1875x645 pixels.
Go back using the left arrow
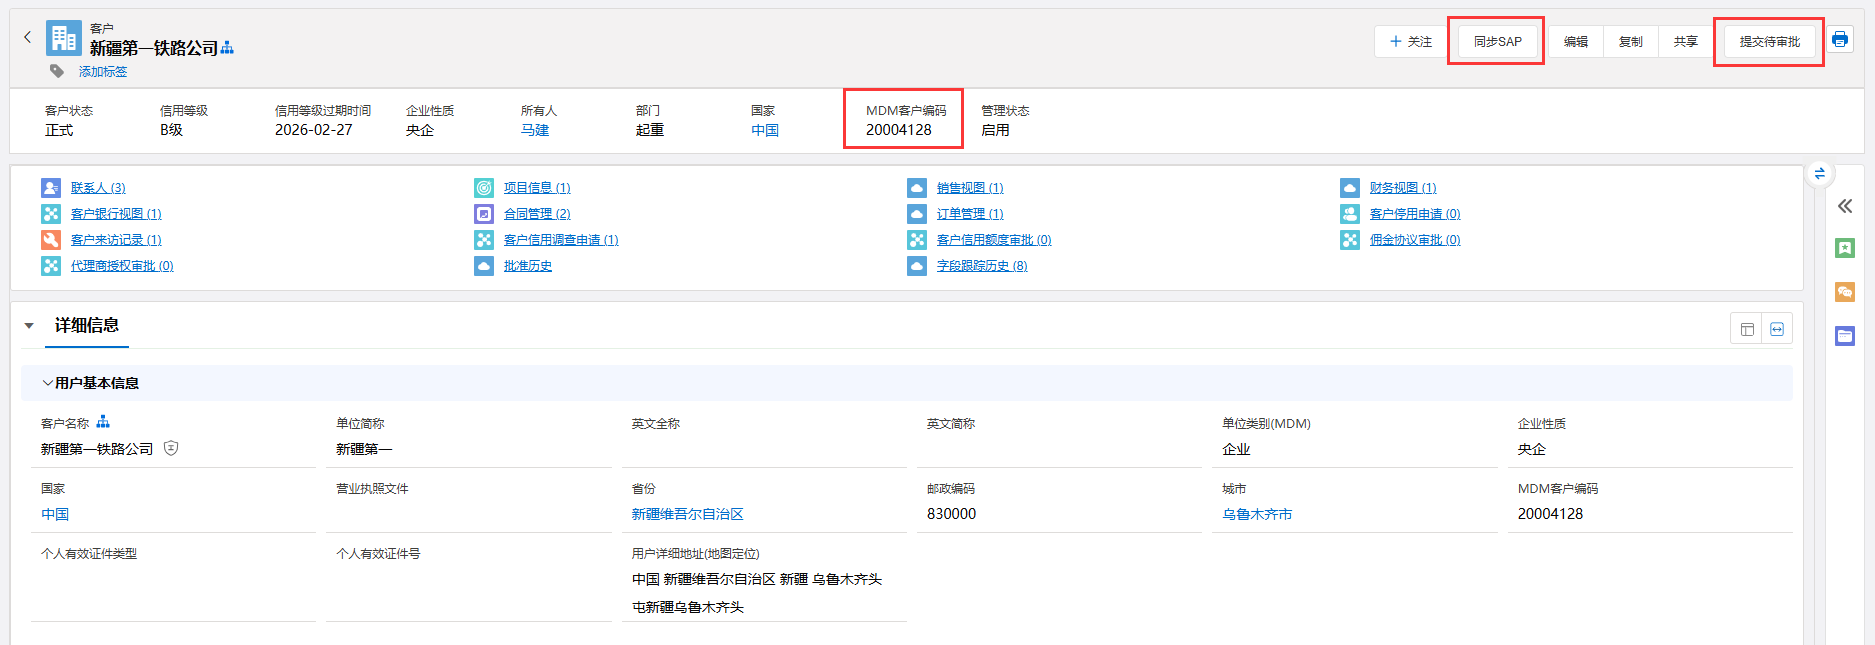[28, 37]
